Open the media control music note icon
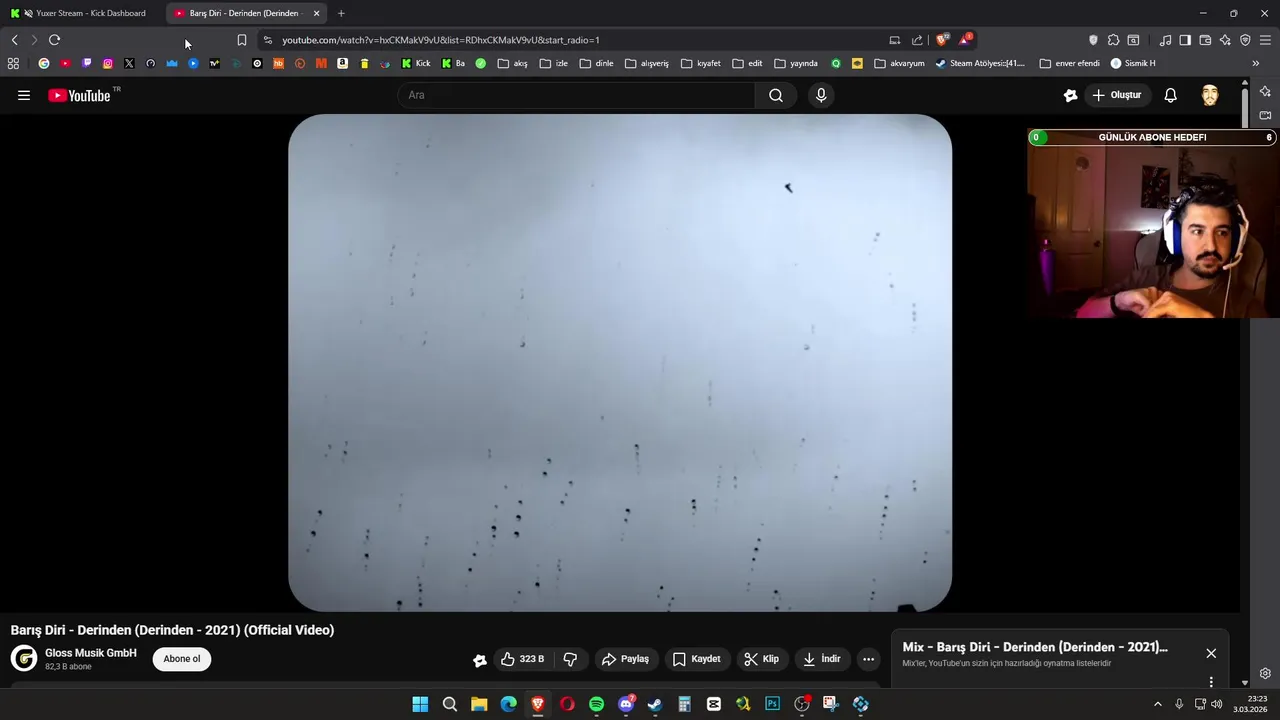 pos(1165,40)
